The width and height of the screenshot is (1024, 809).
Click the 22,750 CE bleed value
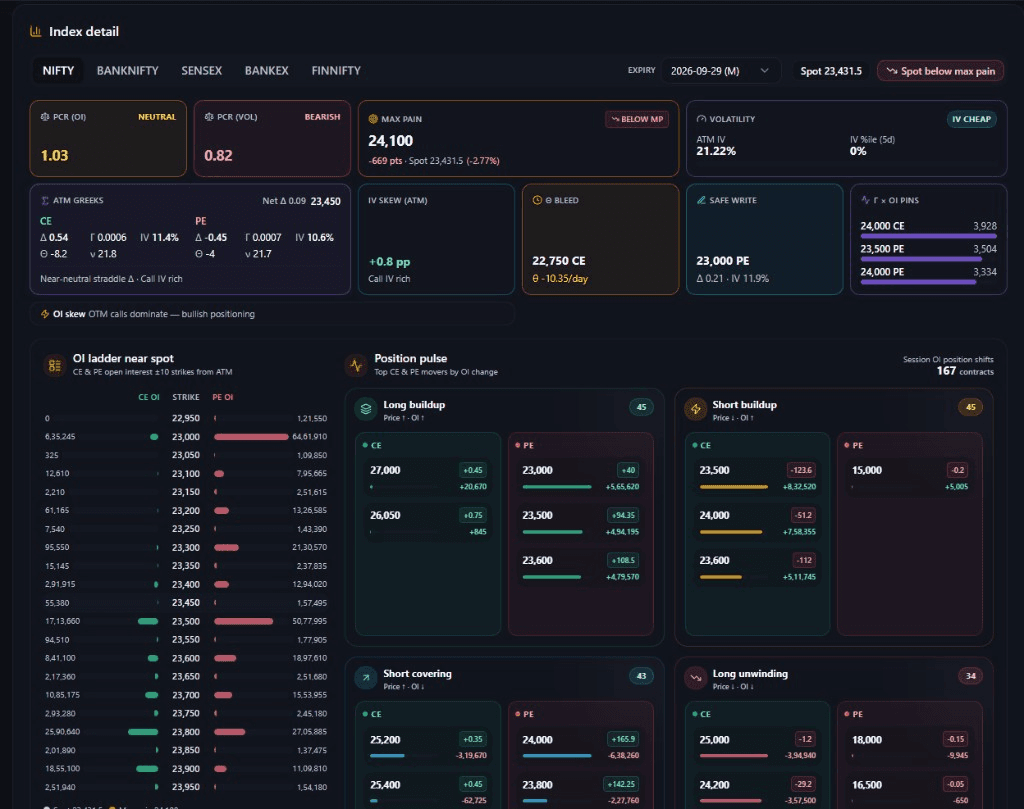click(558, 261)
